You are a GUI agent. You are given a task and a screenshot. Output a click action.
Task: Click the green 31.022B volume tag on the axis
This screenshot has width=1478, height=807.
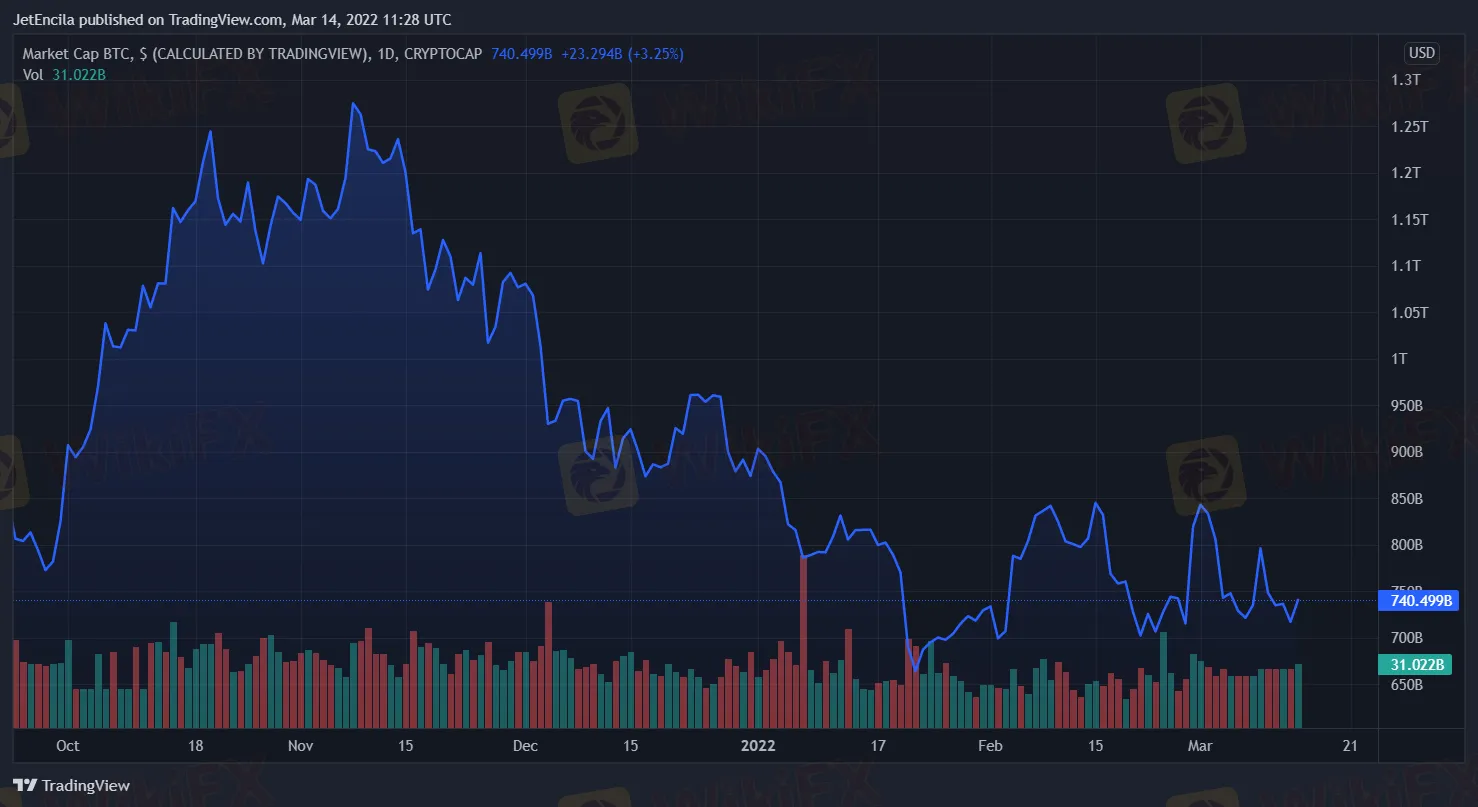pyautogui.click(x=1413, y=664)
